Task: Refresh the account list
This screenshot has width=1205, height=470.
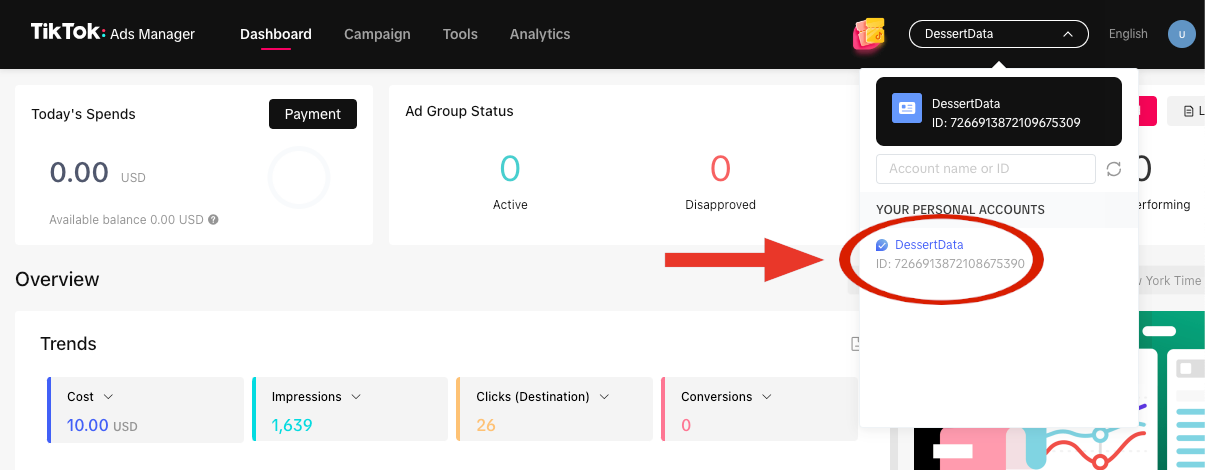Action: [1114, 169]
